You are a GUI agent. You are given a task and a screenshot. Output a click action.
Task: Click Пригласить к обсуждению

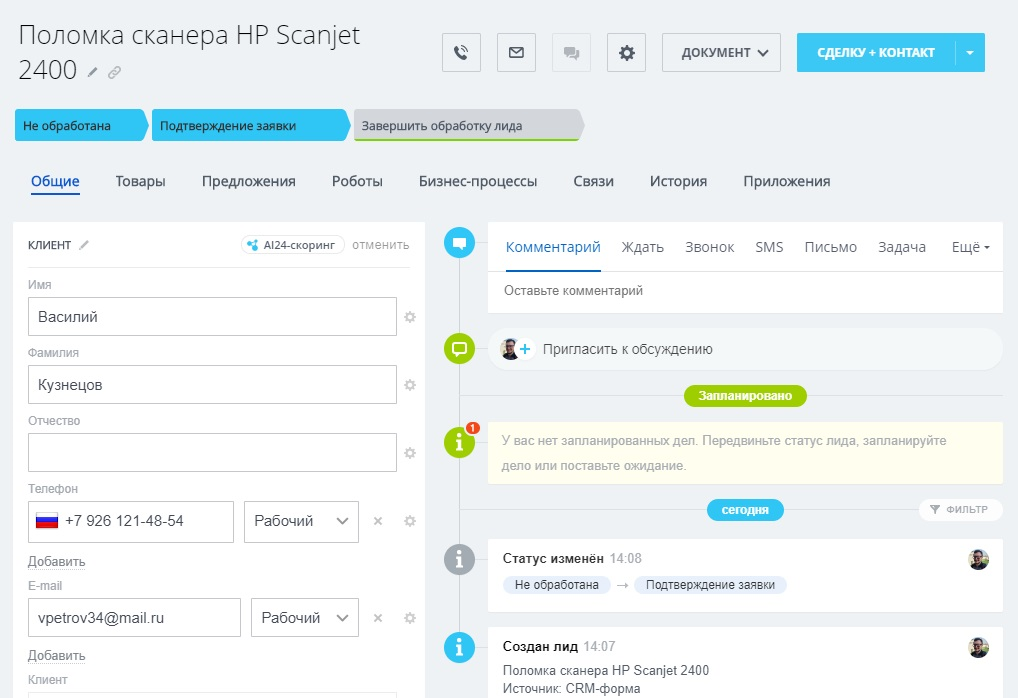[628, 349]
